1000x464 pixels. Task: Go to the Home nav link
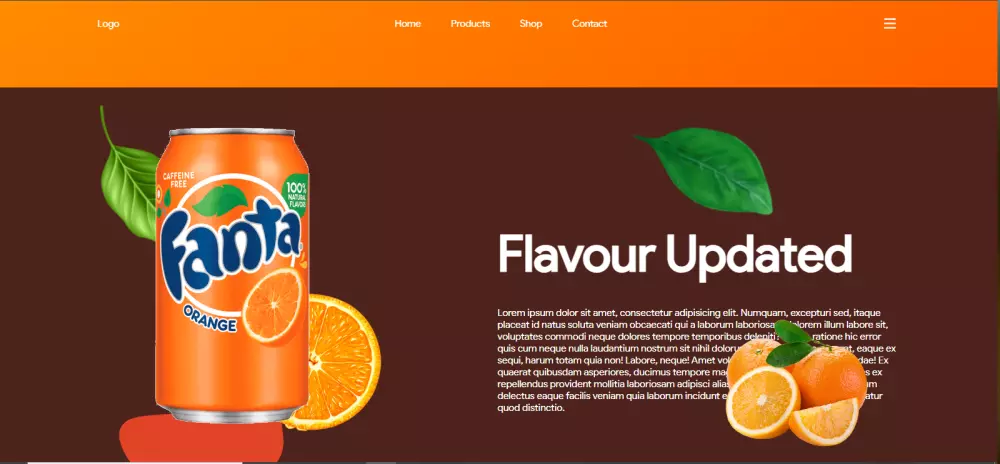point(408,24)
